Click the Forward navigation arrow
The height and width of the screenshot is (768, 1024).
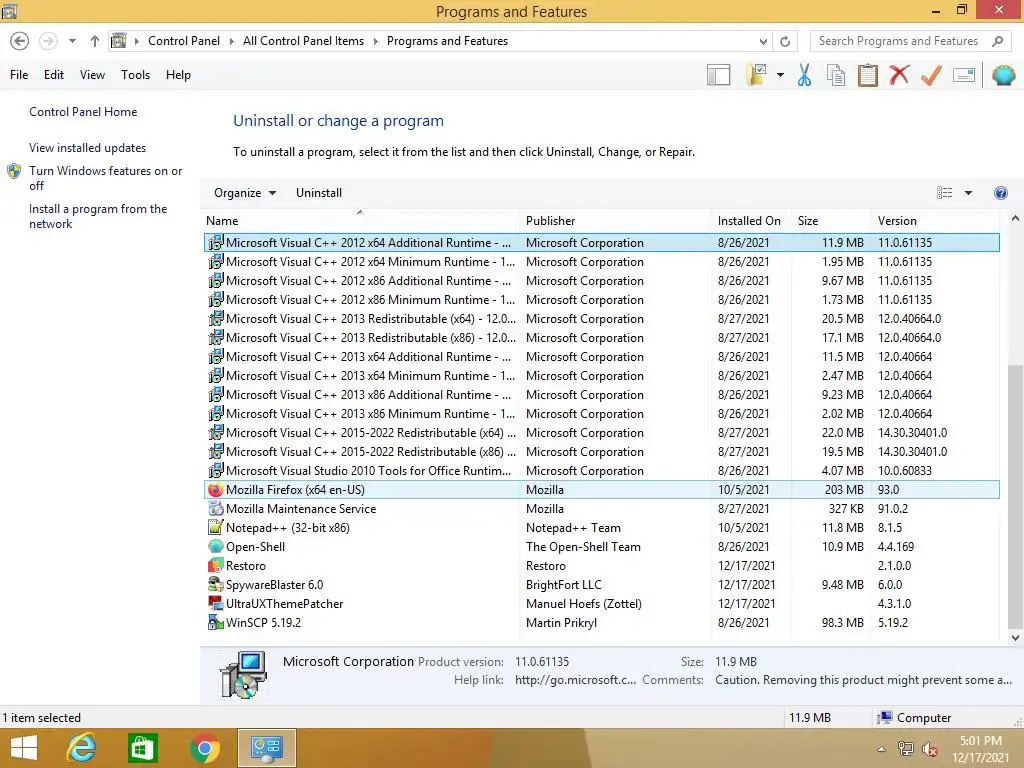[x=48, y=41]
